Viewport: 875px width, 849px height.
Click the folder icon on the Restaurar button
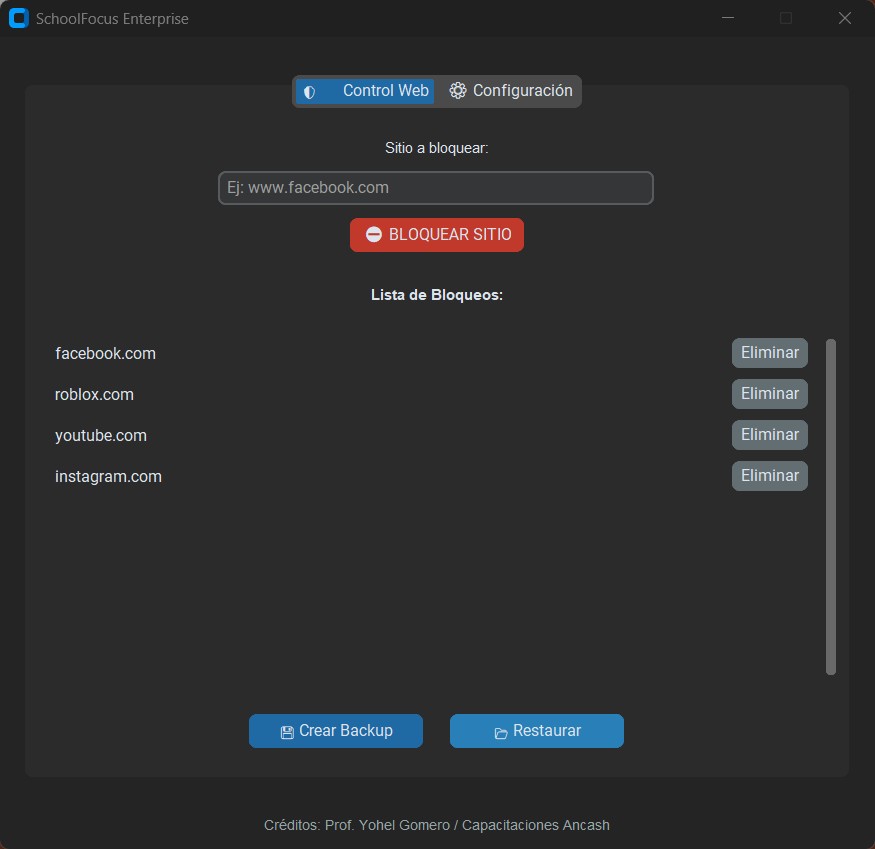[499, 731]
